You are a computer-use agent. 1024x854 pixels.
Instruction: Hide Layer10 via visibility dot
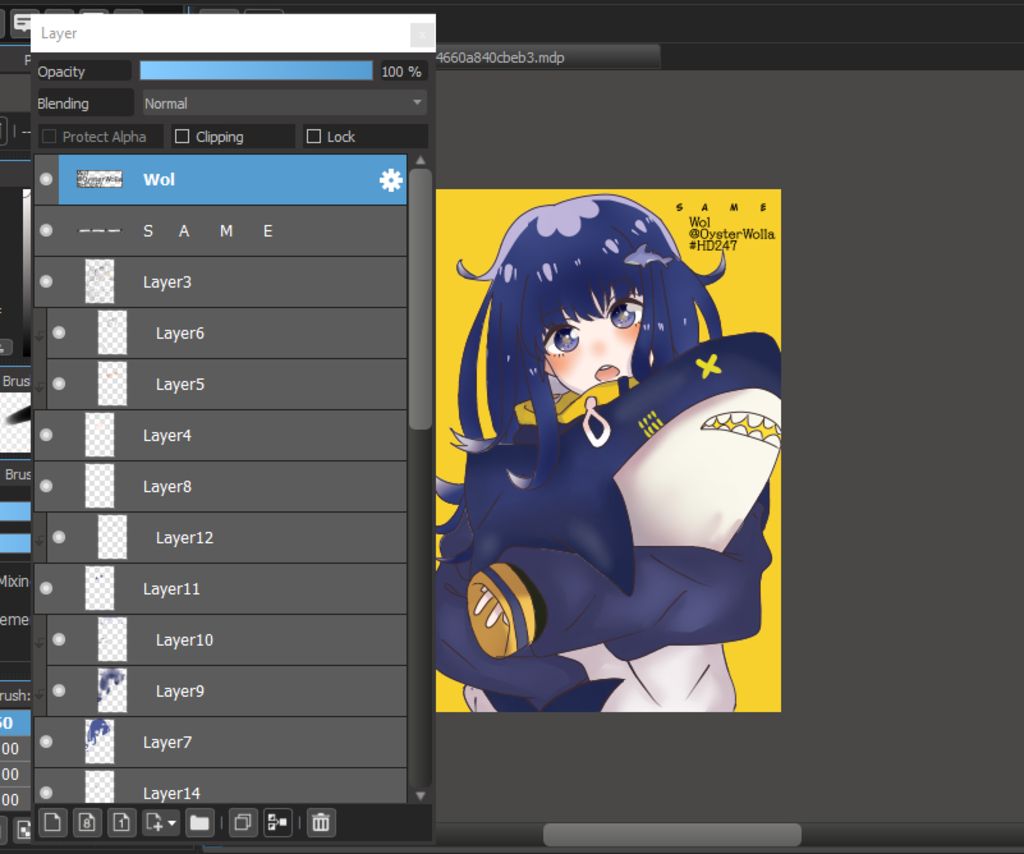[x=59, y=639]
